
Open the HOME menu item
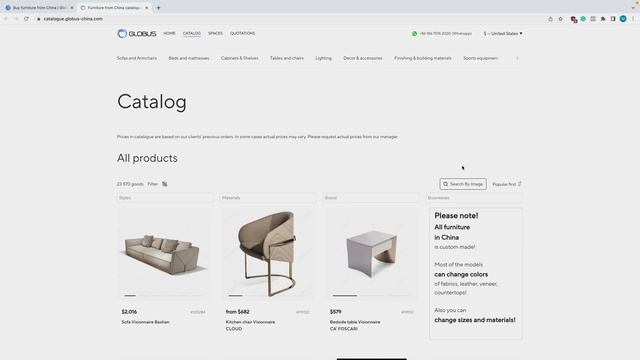pos(169,33)
